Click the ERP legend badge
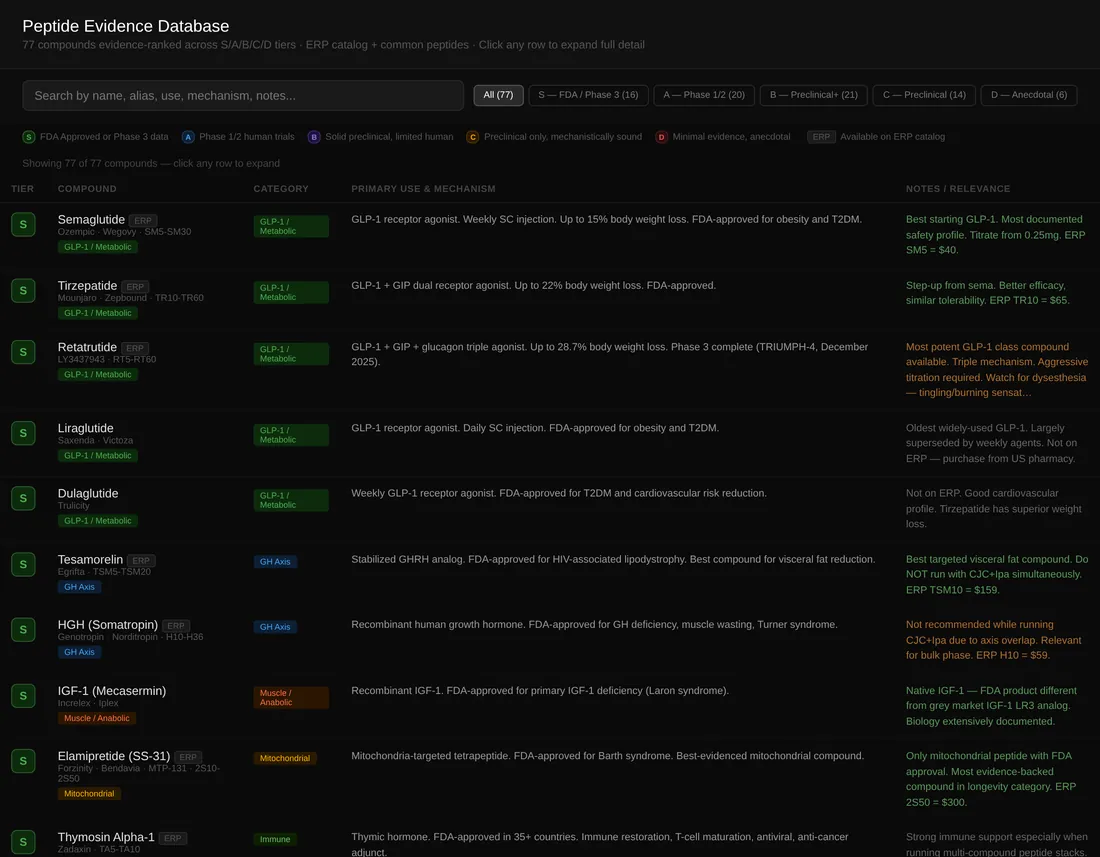This screenshot has width=1100, height=857. click(821, 137)
